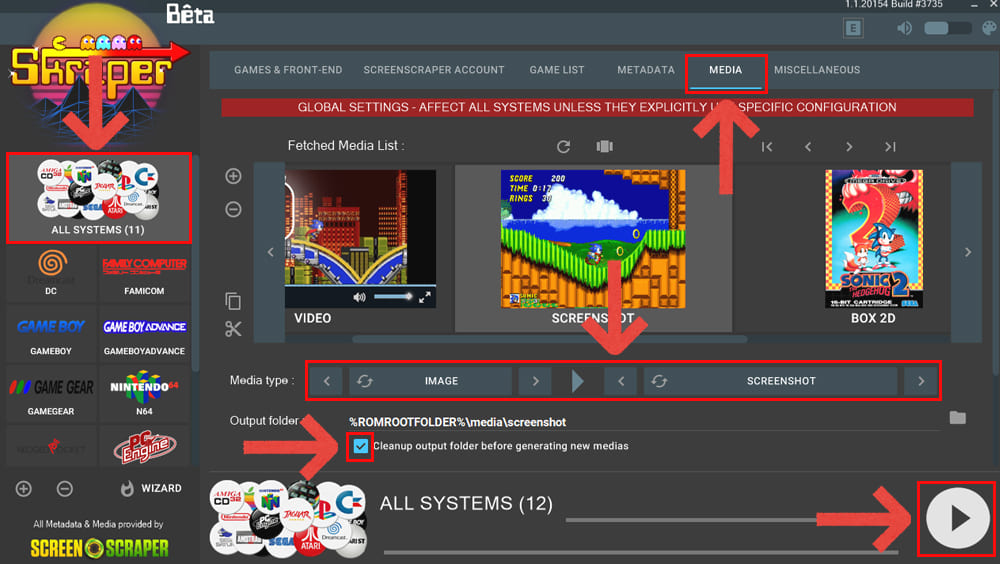Go to next media item in header
Viewport: 1000px width, 564px height.
point(849,147)
